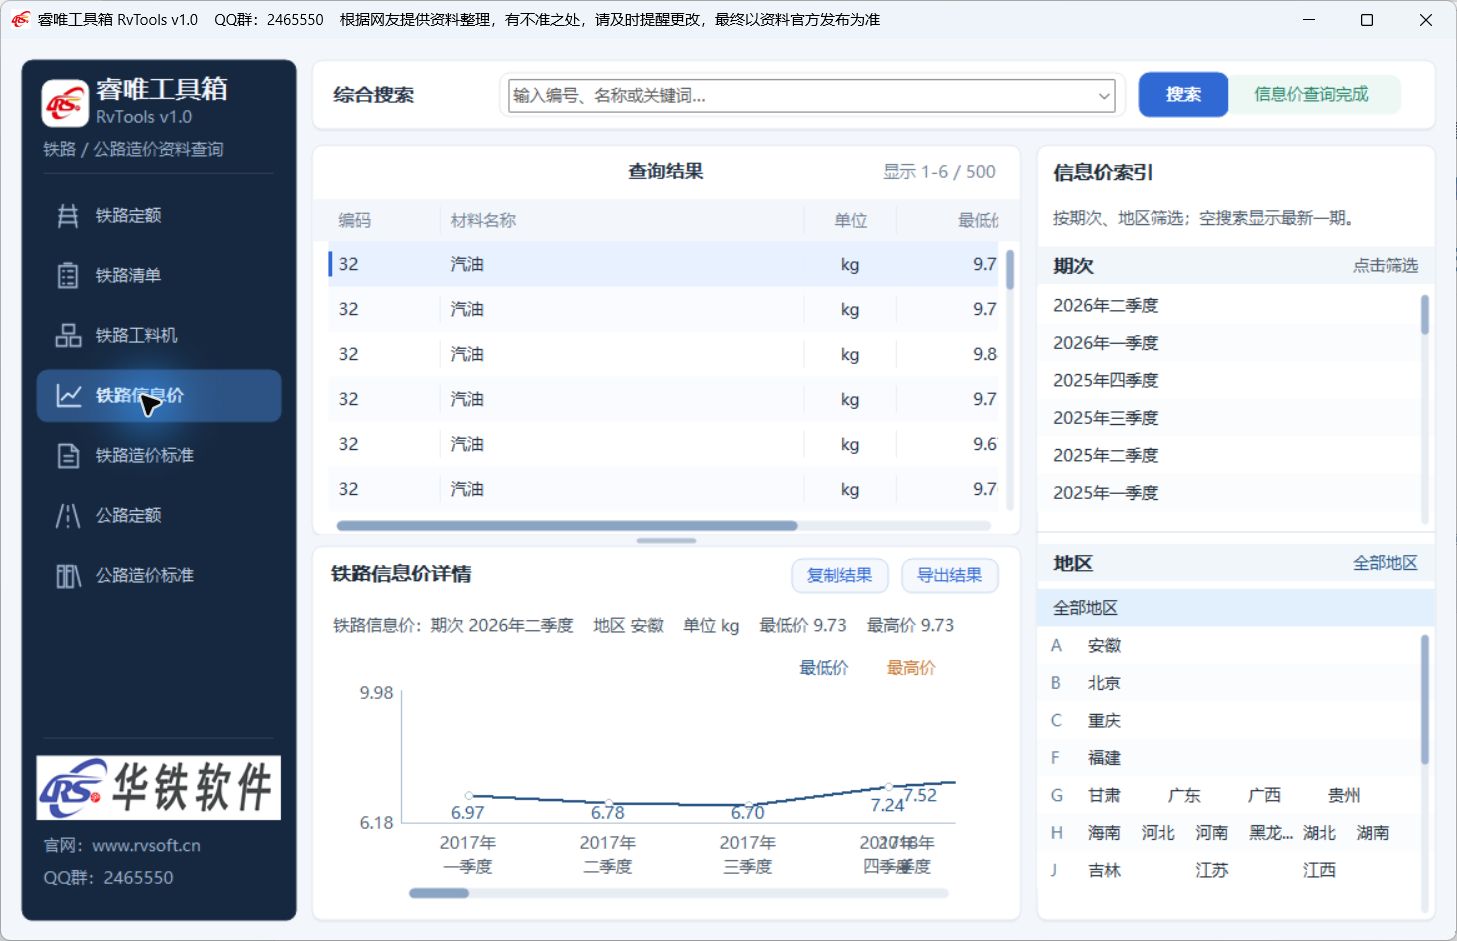Click the 睿唯工具箱 logo in sidebar header
The image size is (1457, 941).
pos(65,103)
